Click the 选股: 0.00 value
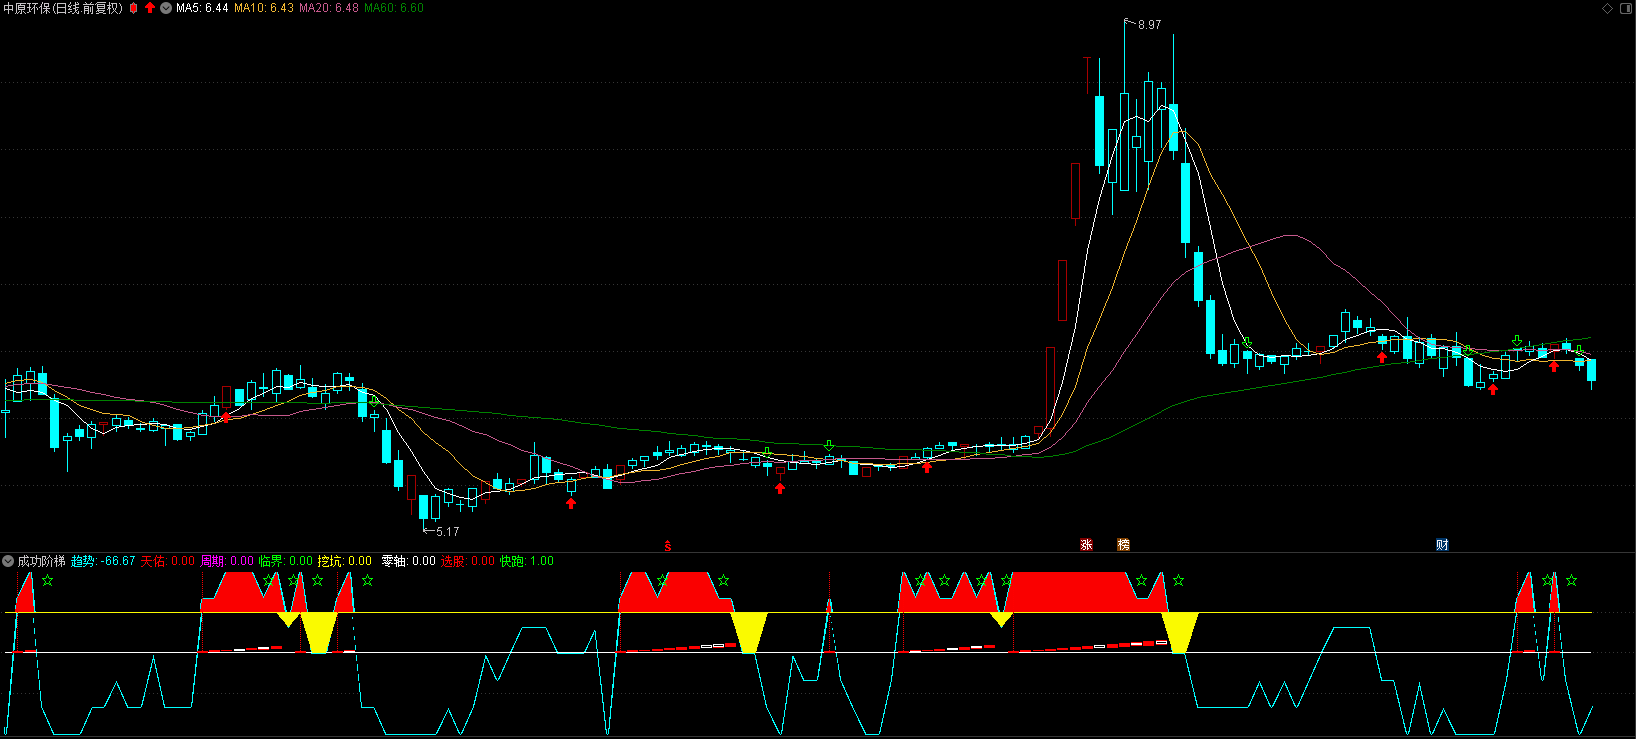This screenshot has width=1636, height=739. tap(468, 561)
